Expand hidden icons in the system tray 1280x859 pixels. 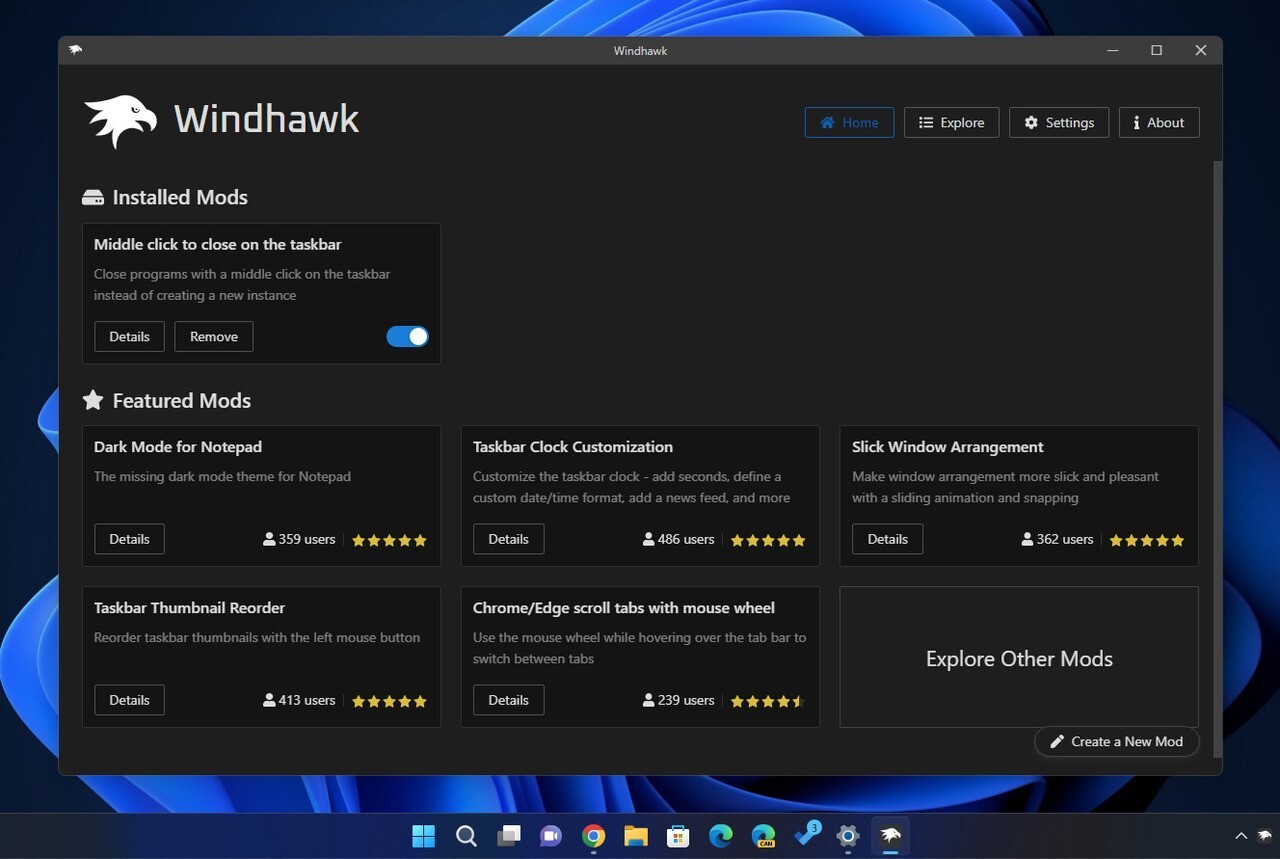click(1241, 836)
